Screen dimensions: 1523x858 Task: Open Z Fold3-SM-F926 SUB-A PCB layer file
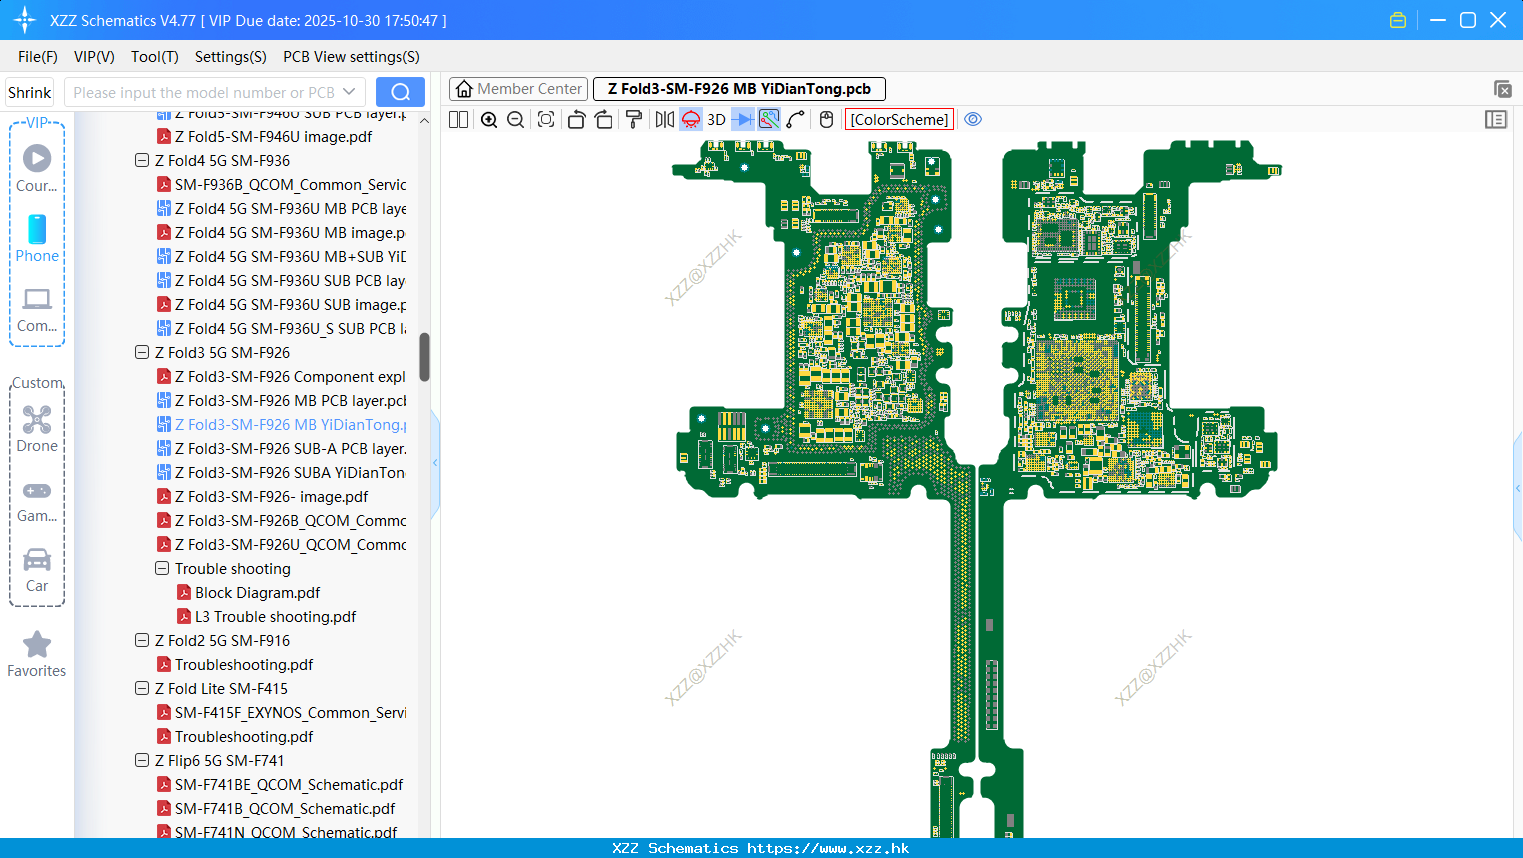point(281,448)
